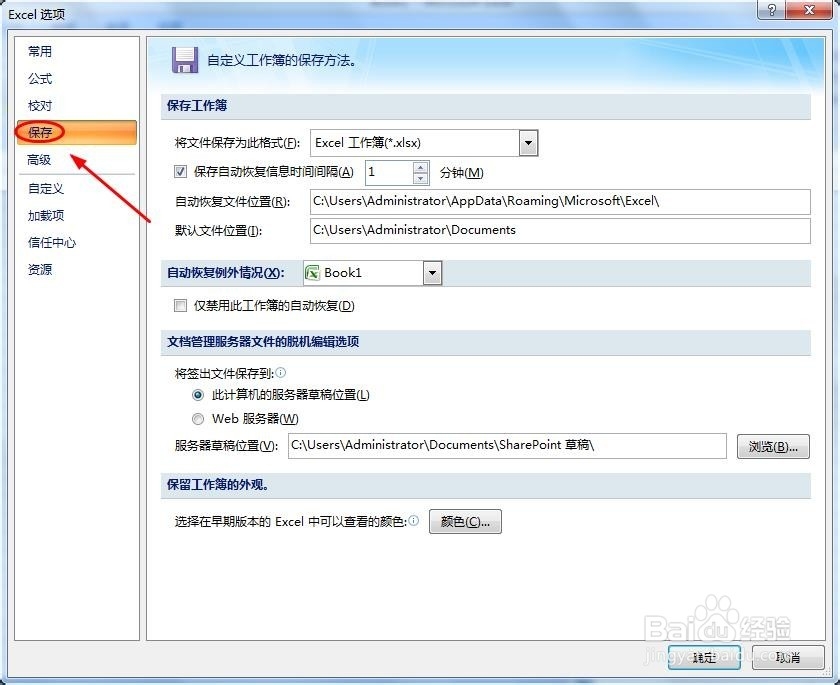
Task: Open the 加载项 options category
Action: click(46, 215)
